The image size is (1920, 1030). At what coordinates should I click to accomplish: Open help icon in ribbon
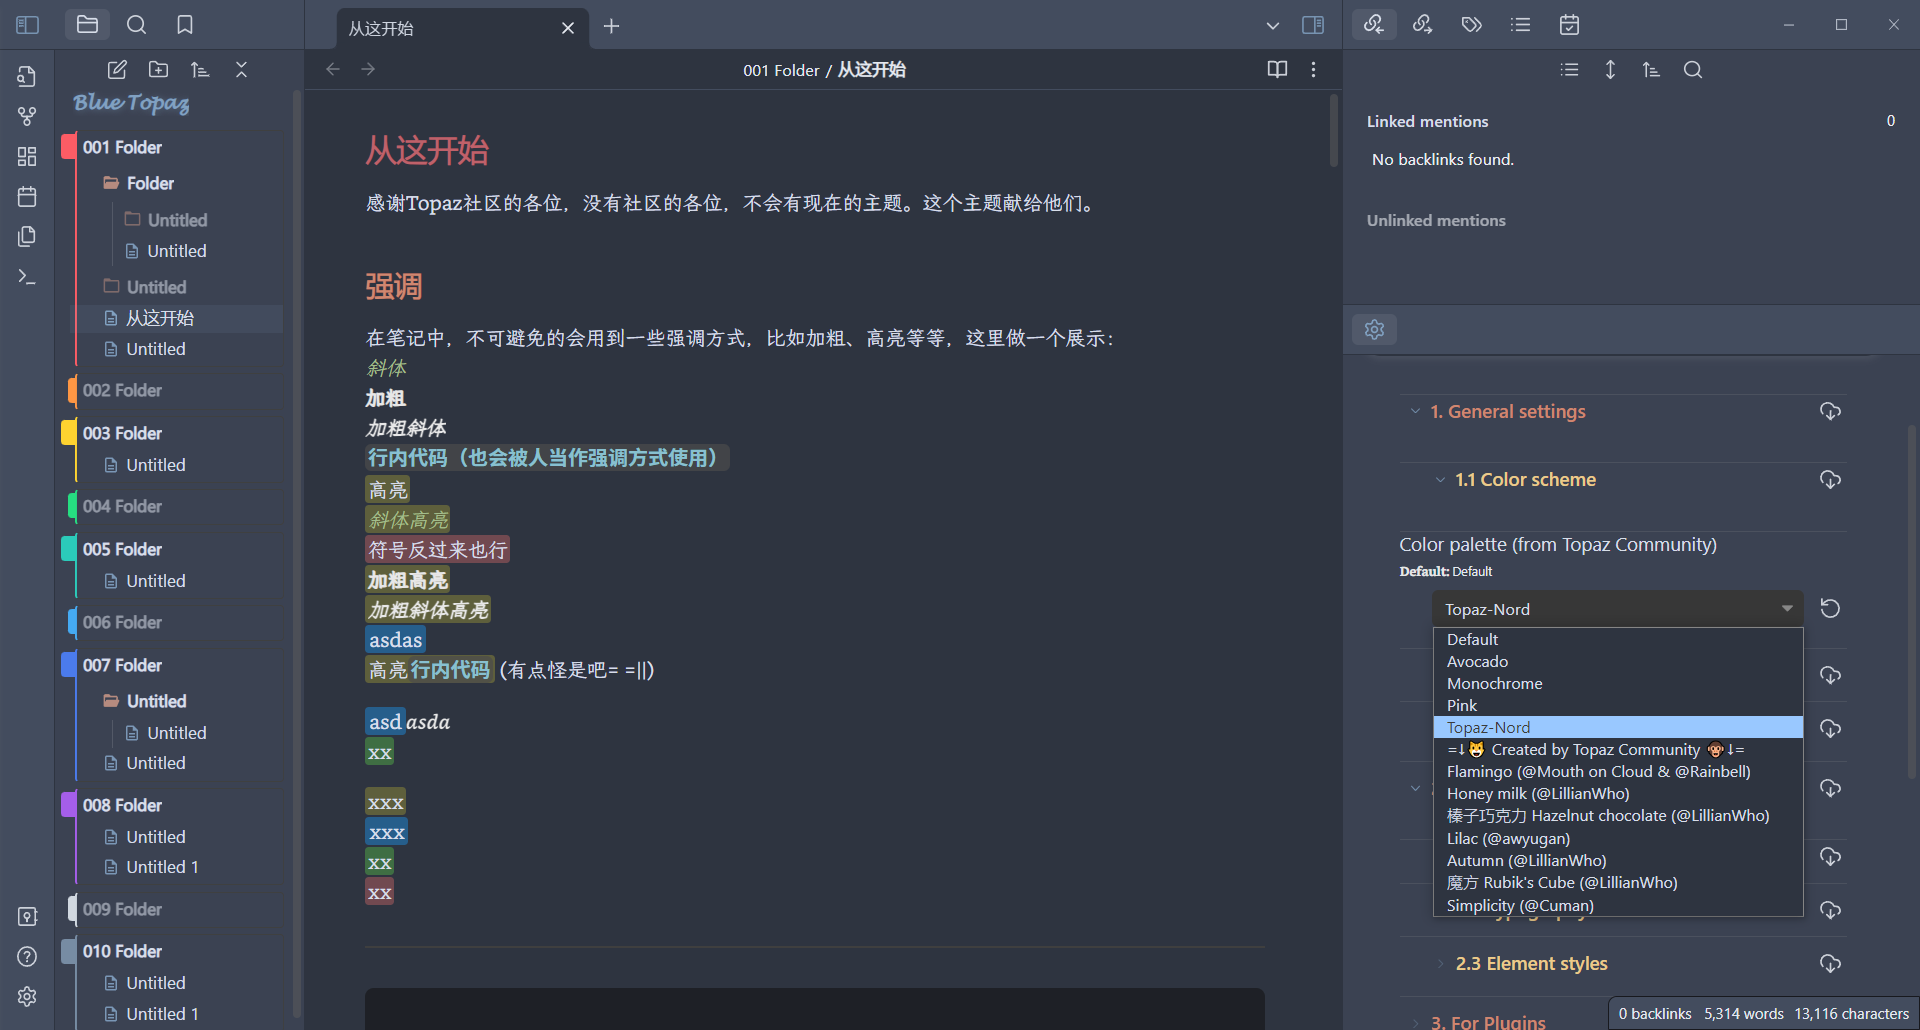[27, 956]
